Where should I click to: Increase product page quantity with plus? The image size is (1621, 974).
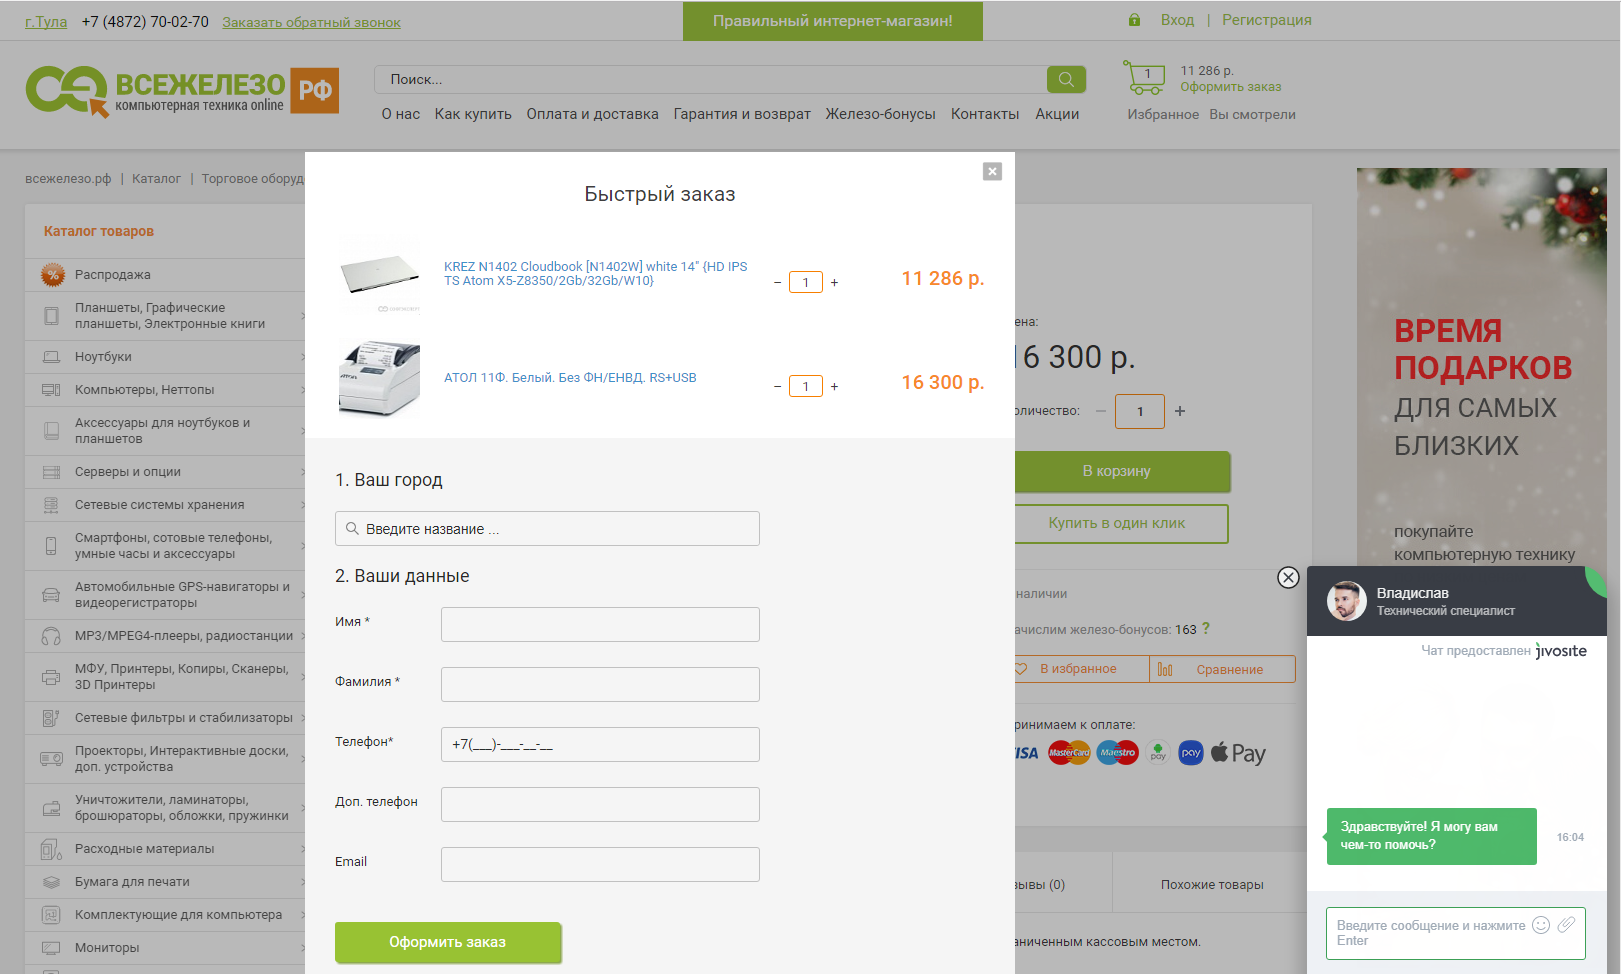(1180, 411)
